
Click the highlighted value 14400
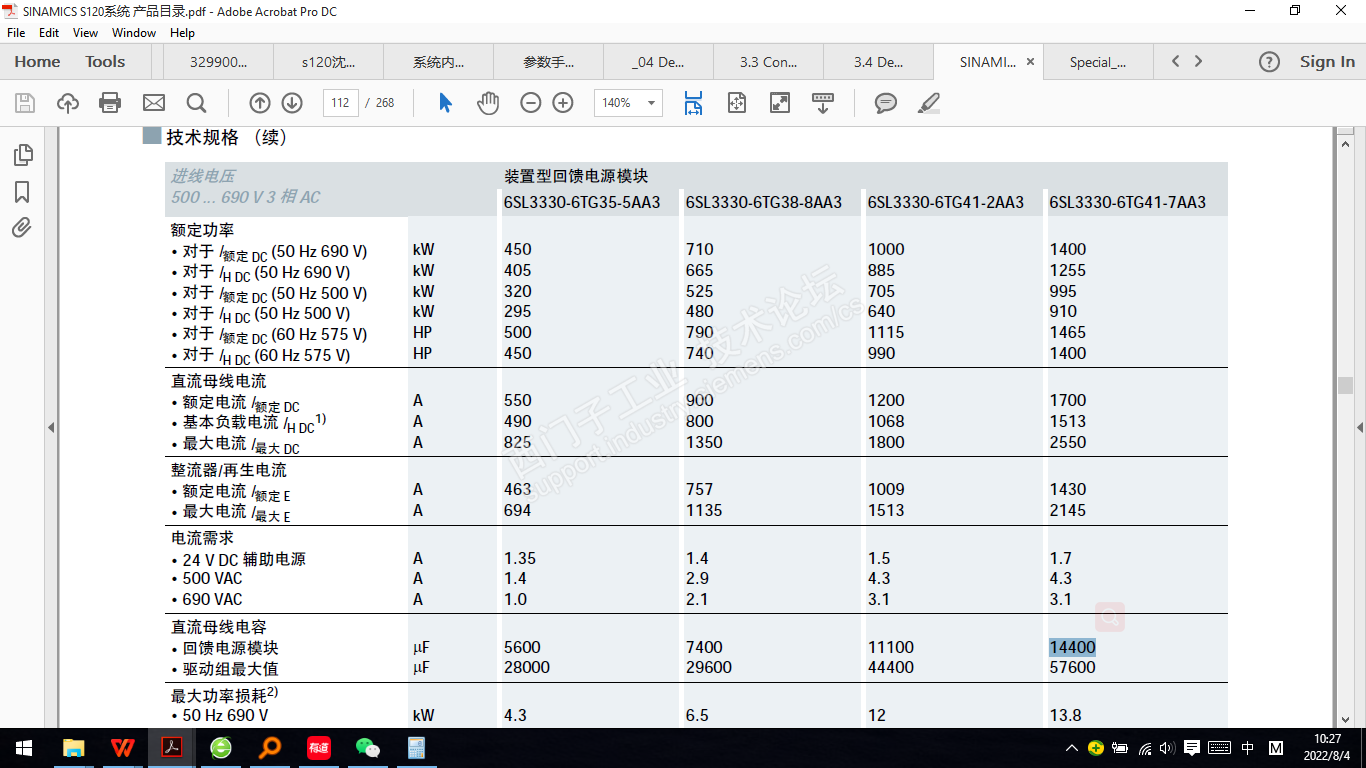pyautogui.click(x=1072, y=647)
